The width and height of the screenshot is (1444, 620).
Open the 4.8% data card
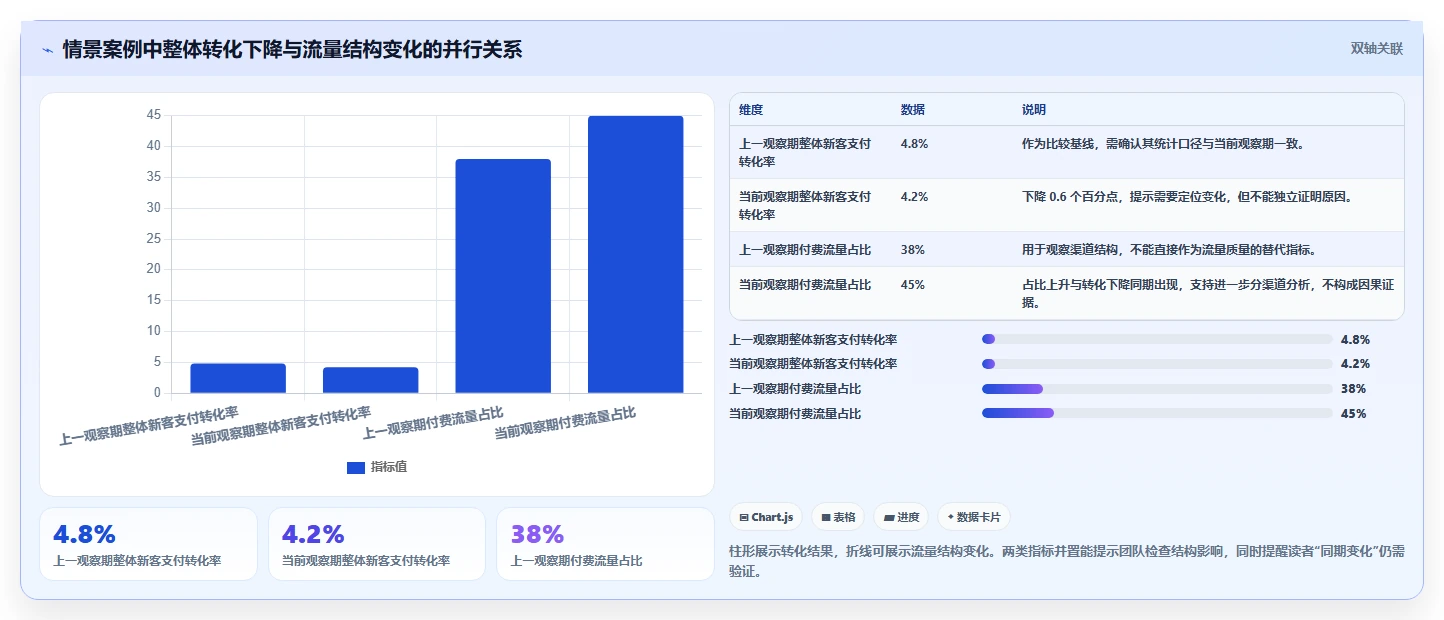pyautogui.click(x=148, y=544)
